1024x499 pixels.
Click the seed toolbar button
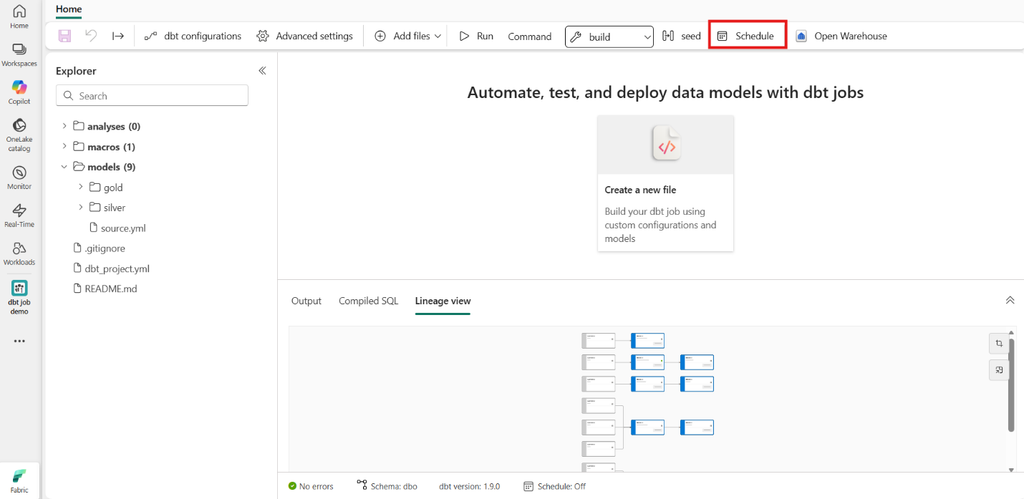[x=682, y=36]
